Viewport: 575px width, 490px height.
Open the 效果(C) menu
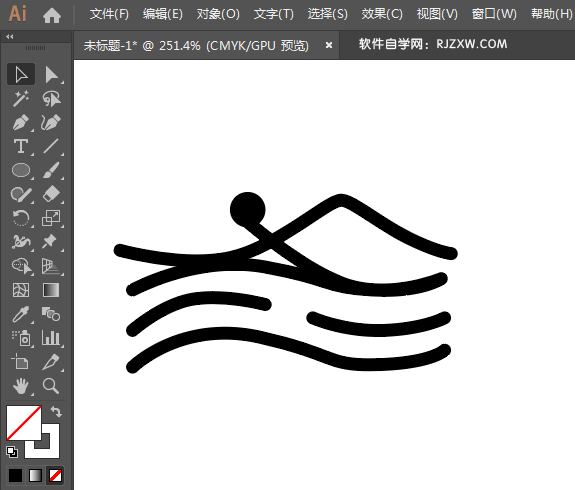382,14
